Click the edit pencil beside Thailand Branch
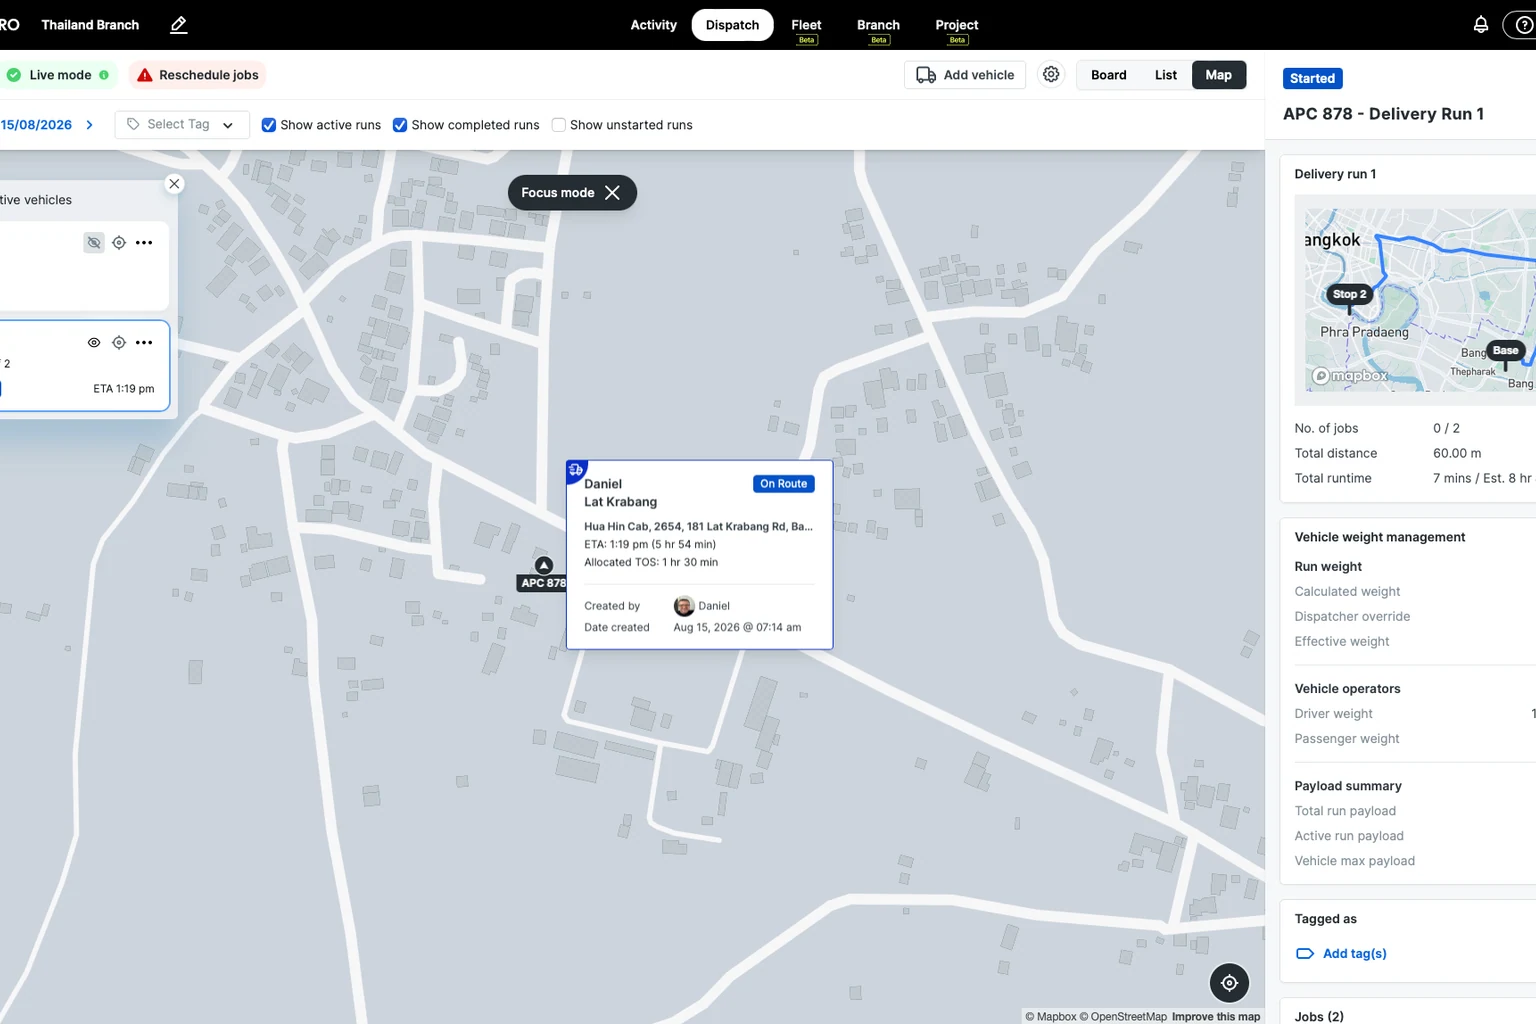This screenshot has height=1024, width=1536. tap(178, 25)
